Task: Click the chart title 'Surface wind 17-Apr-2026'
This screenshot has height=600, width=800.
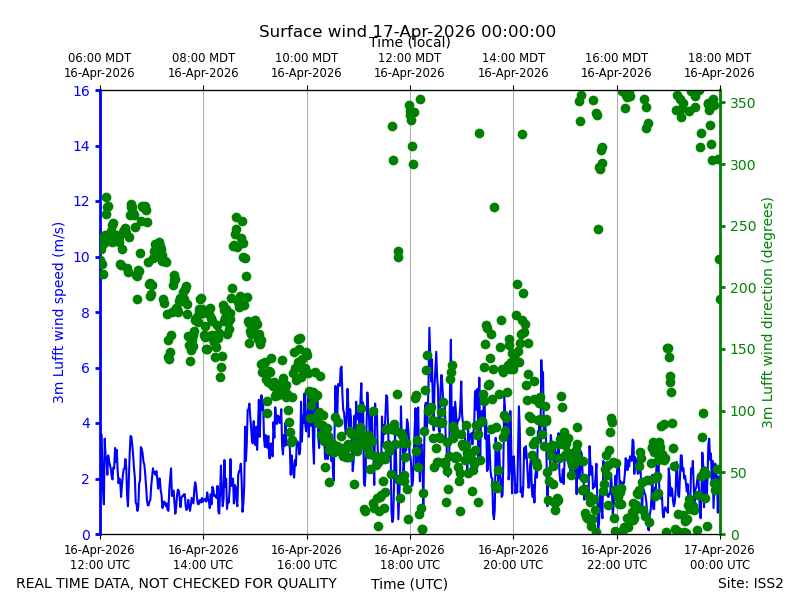Action: point(407,31)
